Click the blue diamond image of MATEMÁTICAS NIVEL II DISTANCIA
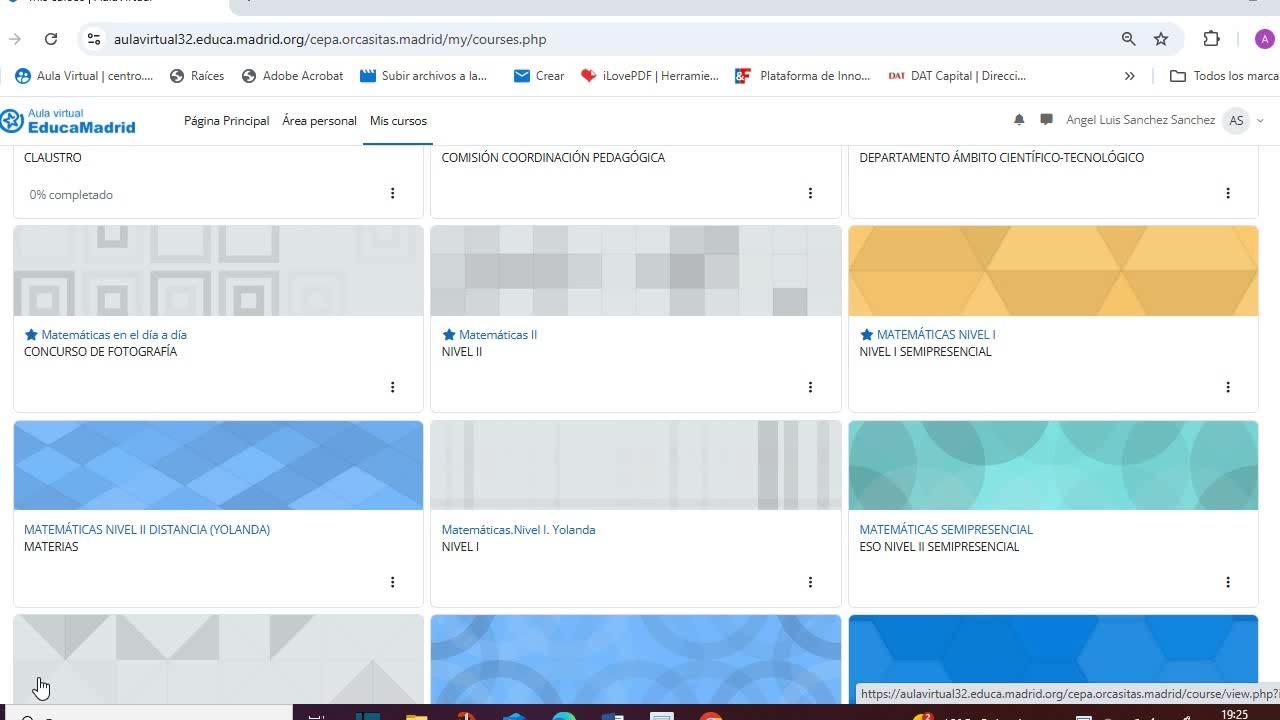 (218, 465)
